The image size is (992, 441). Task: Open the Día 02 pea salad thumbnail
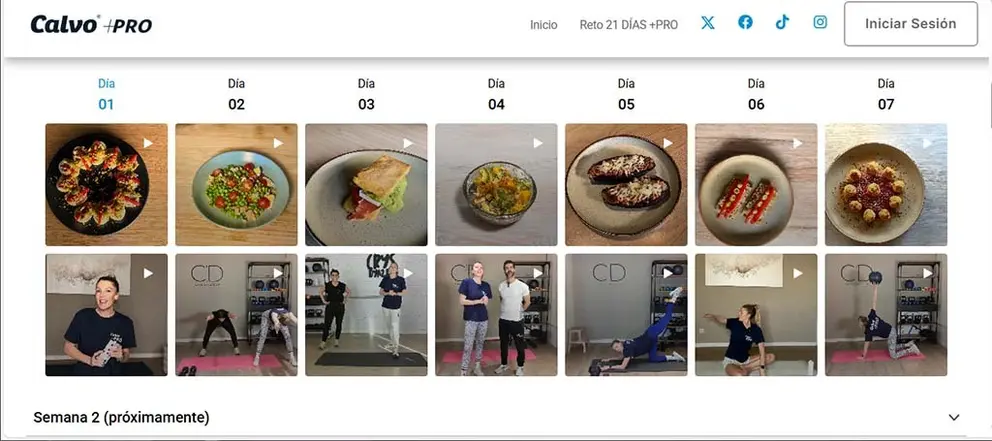236,184
